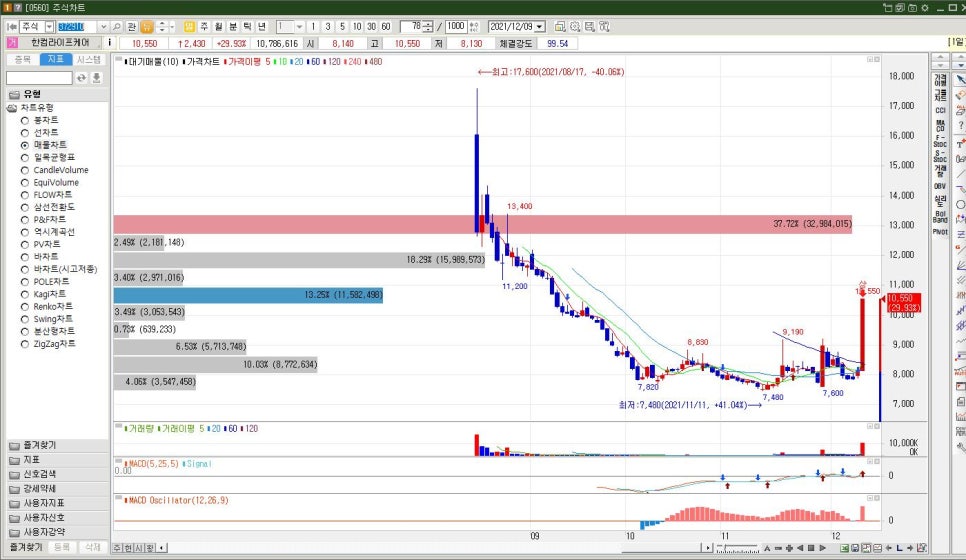Click the Bol Band indicator shortcut
The height and width of the screenshot is (560, 966).
click(x=940, y=217)
